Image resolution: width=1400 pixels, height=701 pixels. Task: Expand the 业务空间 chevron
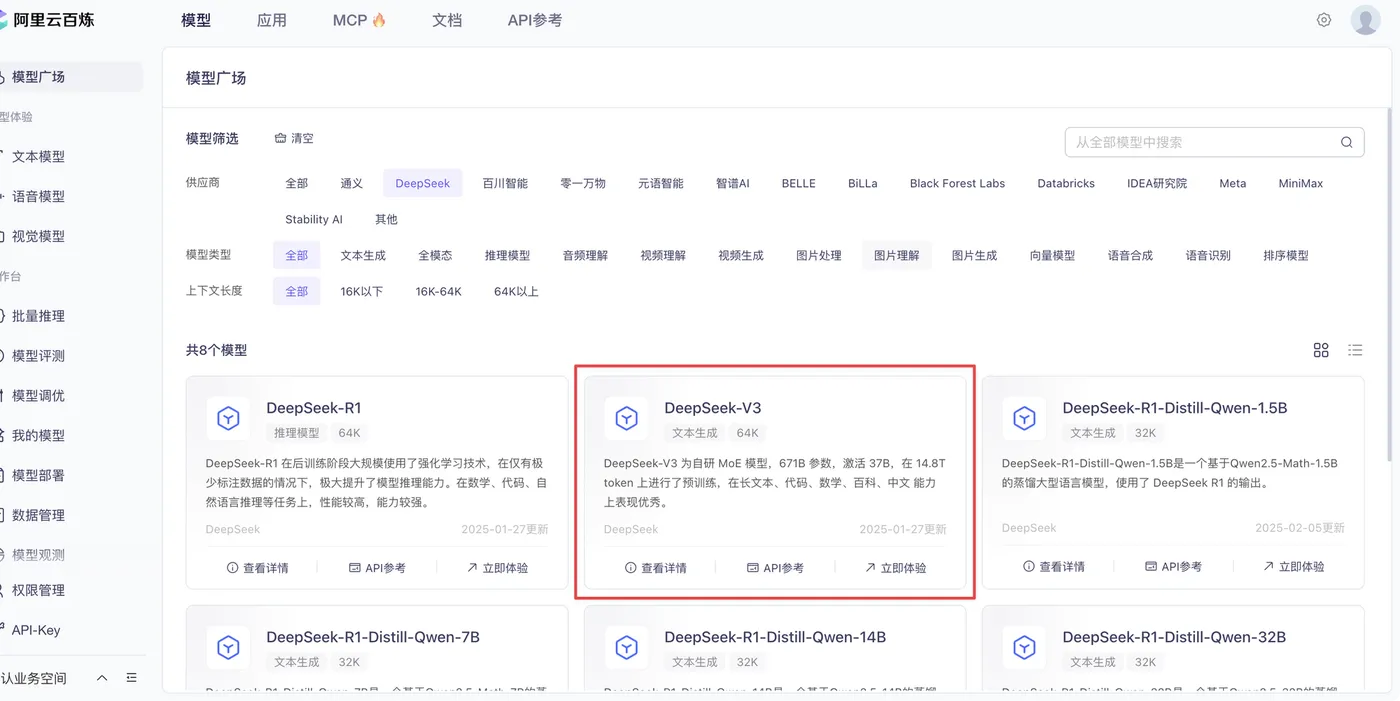click(102, 678)
